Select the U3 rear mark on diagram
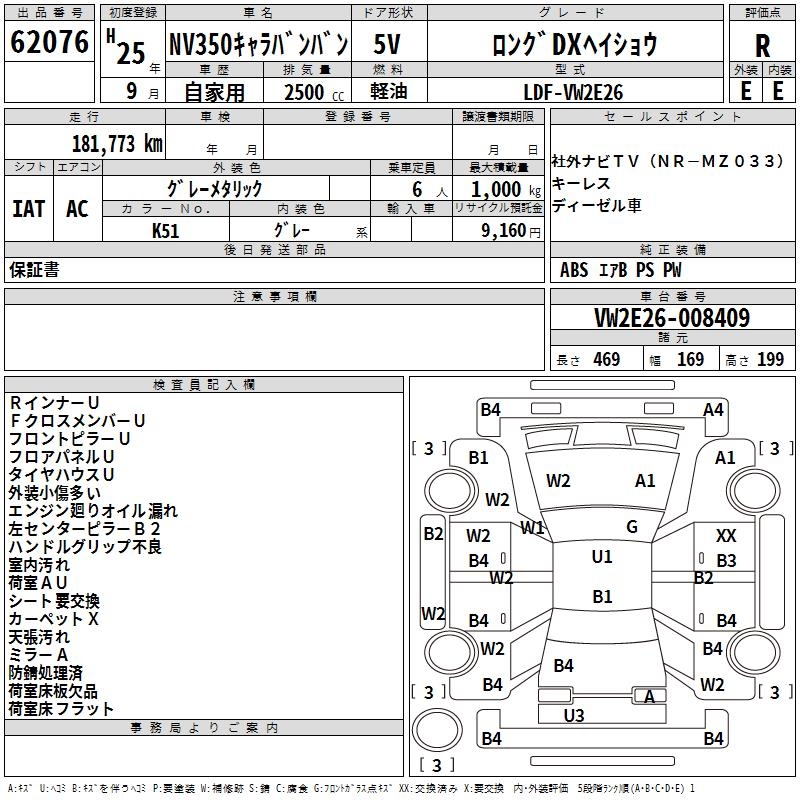The height and width of the screenshot is (800, 800). (574, 716)
